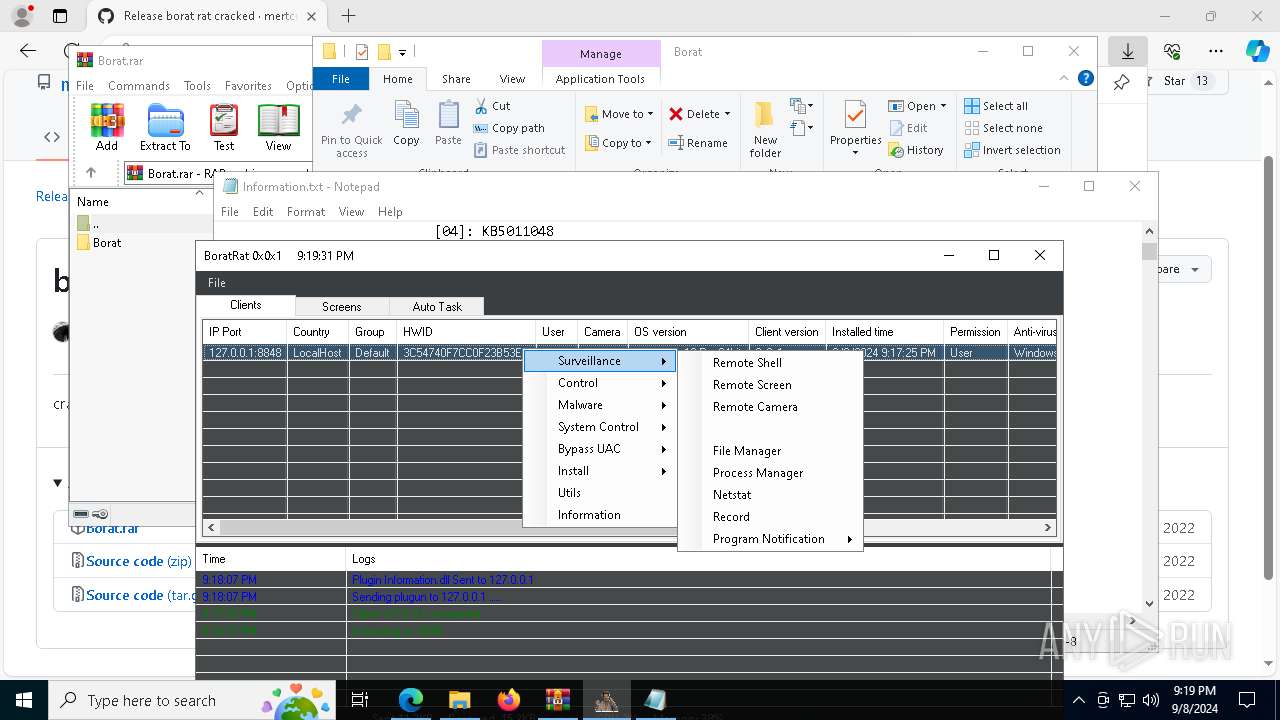Screen dimensions: 1280x720
Task: Click Paste shortcut in Explorer ribbon
Action: (519, 150)
